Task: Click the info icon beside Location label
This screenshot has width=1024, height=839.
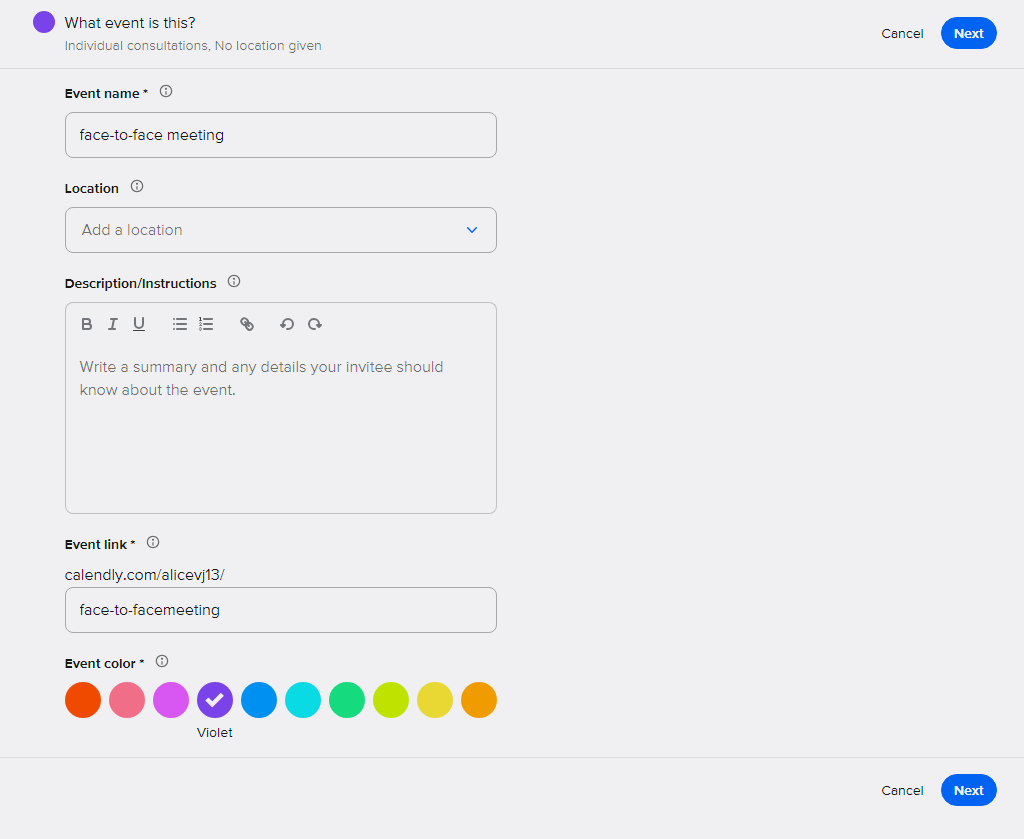Action: click(136, 186)
